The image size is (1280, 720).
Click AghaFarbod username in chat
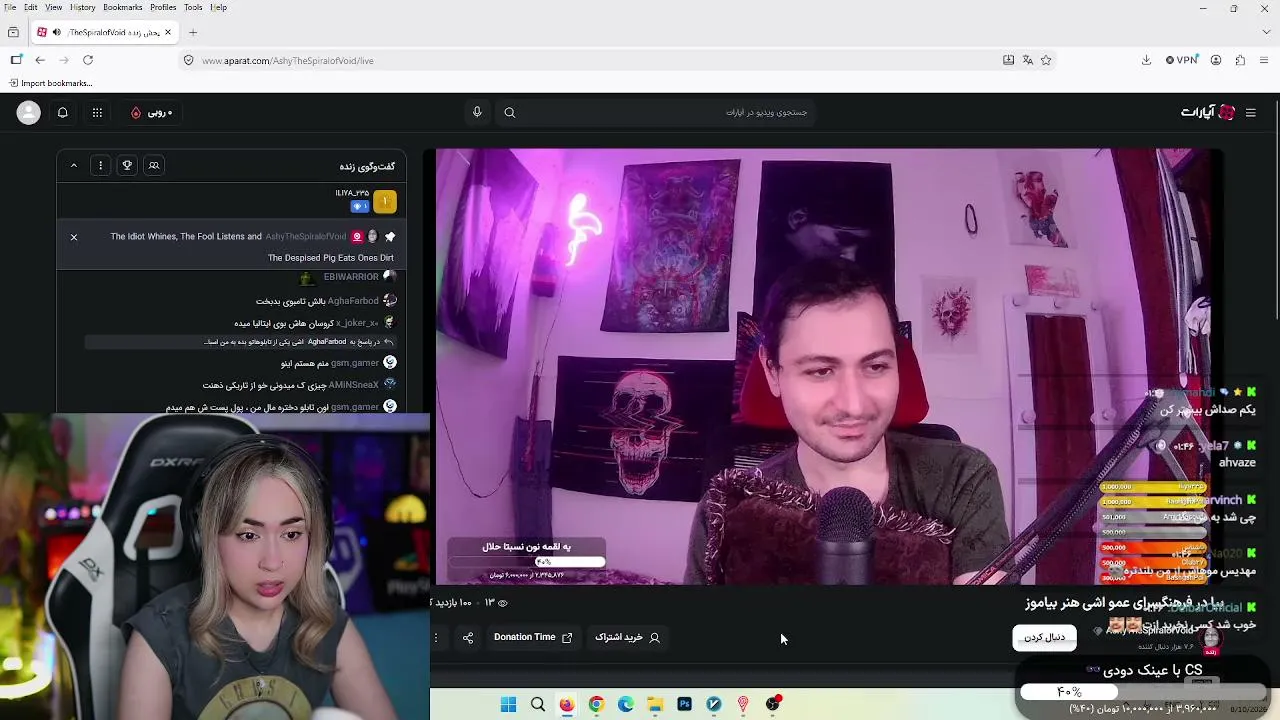tap(353, 301)
